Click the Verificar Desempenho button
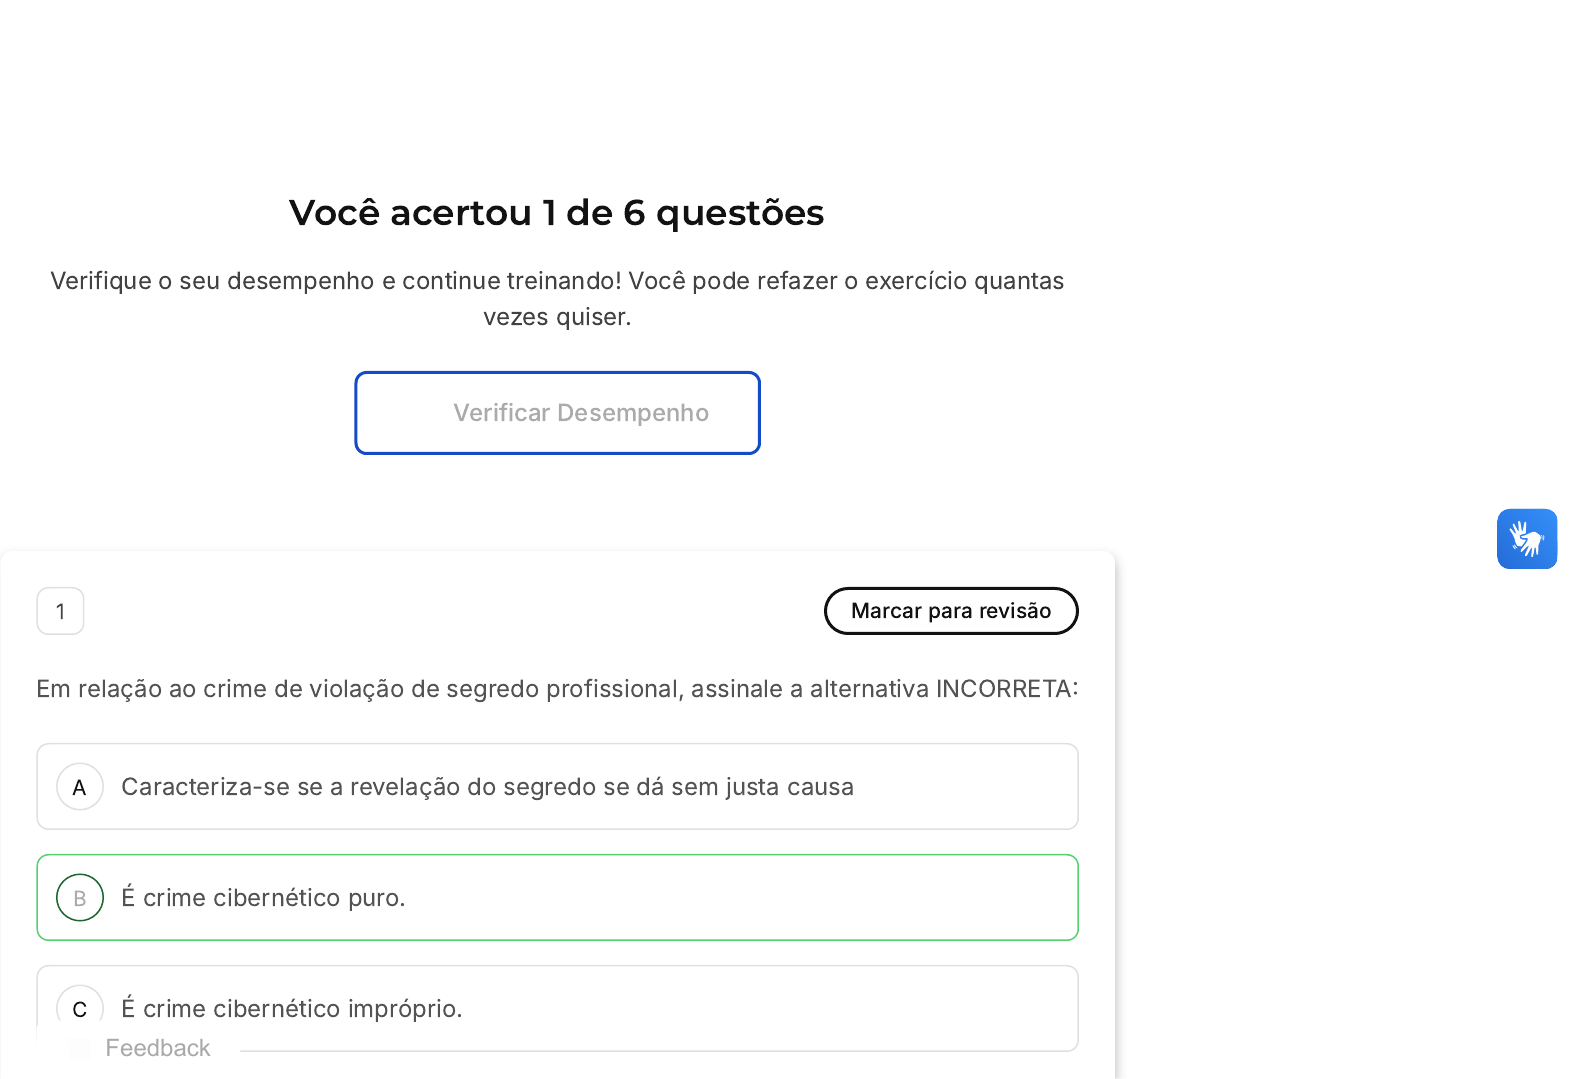Image resolution: width=1573 pixels, height=1079 pixels. pyautogui.click(x=557, y=413)
